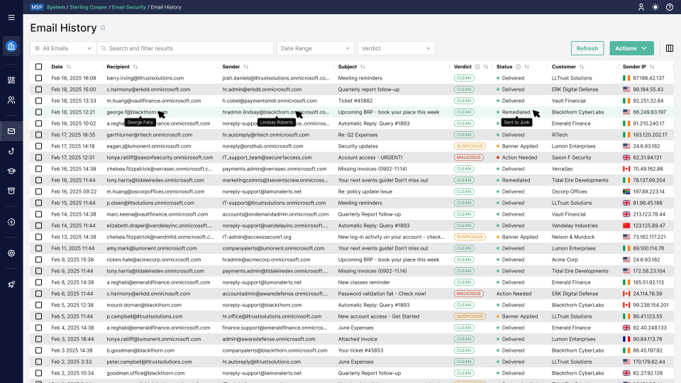
Task: Click the MALICIOUS badge for tonya.ratliff@saxonfsecurity
Action: [469, 157]
